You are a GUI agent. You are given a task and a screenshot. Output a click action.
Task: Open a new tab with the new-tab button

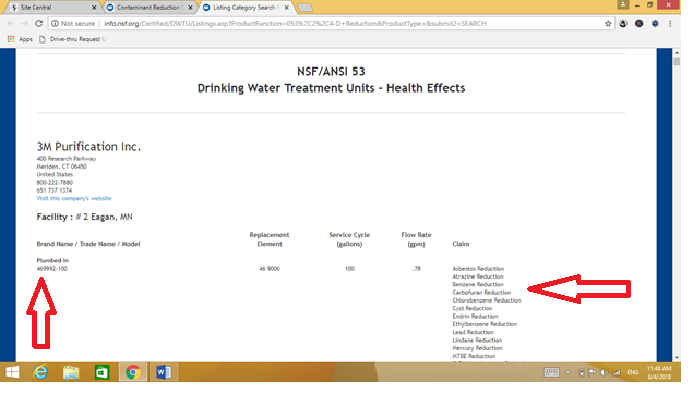[305, 8]
